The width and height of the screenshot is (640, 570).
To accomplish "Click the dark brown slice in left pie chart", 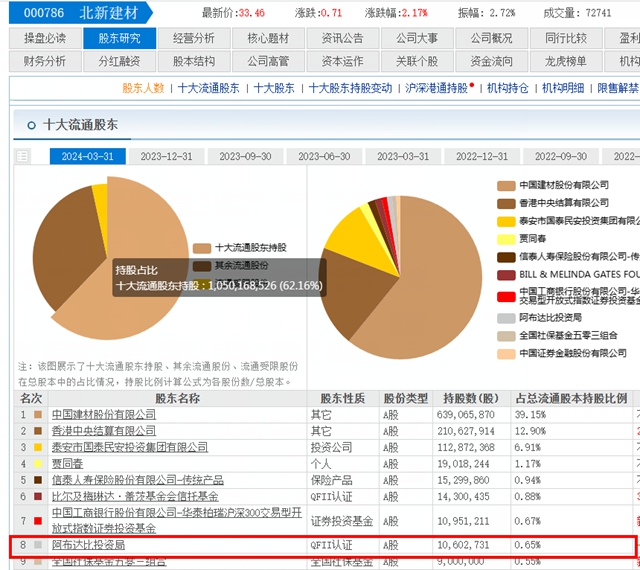I will [x=67, y=249].
